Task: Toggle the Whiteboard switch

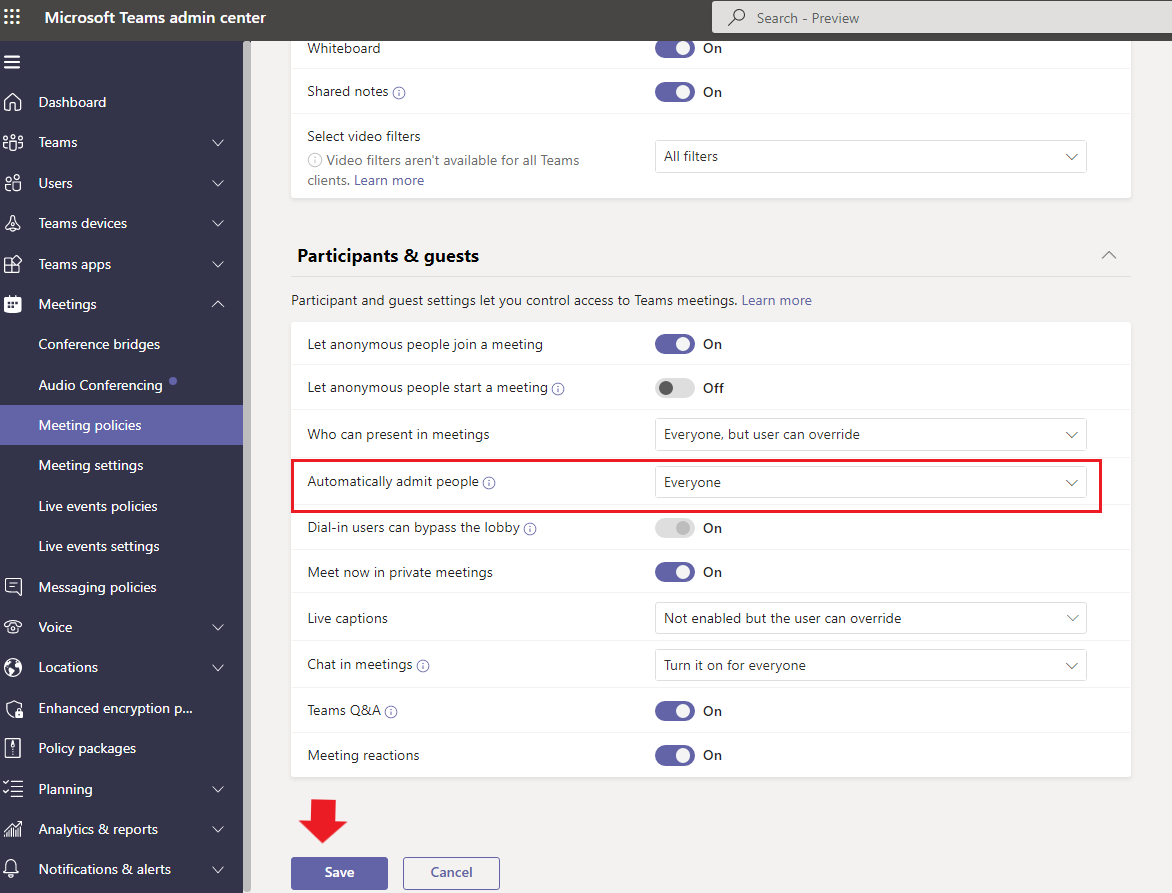Action: point(675,49)
